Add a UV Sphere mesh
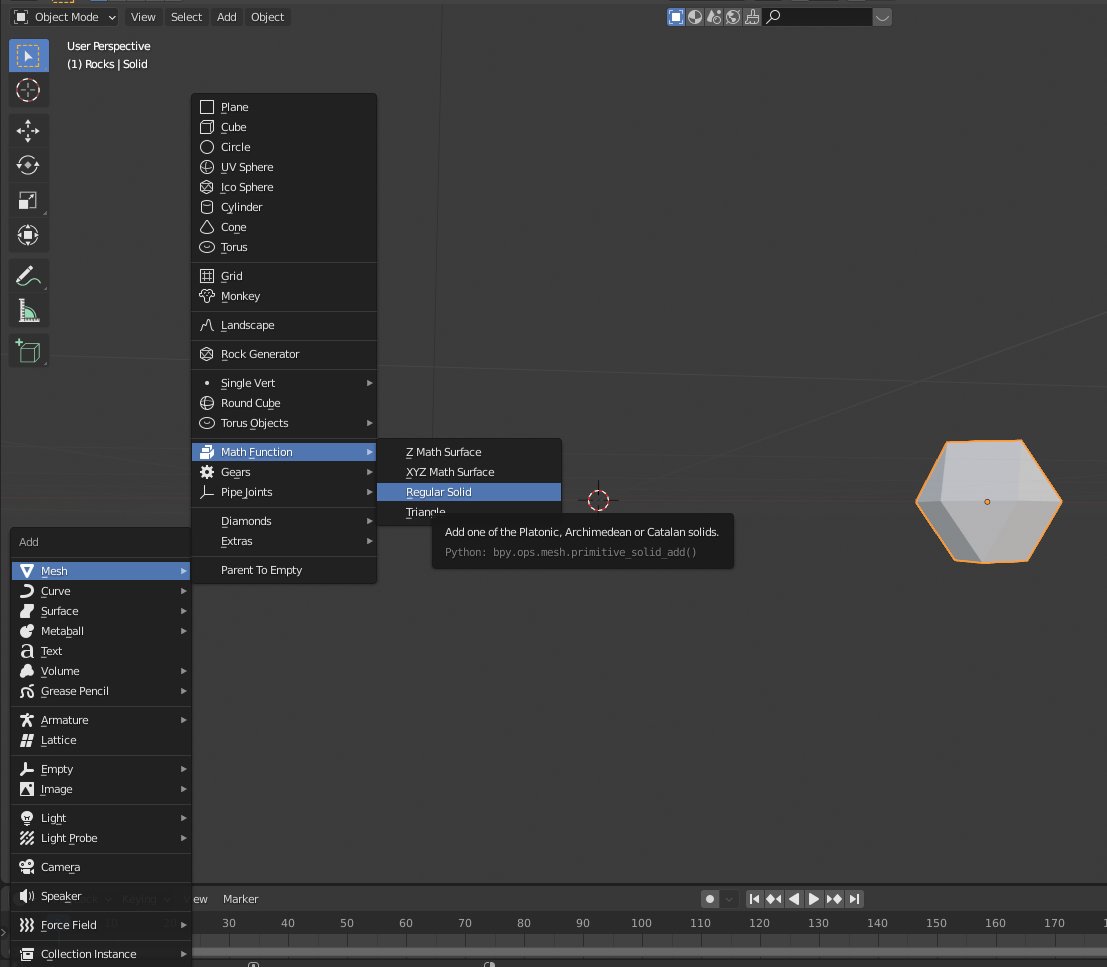1107x967 pixels. (x=284, y=167)
